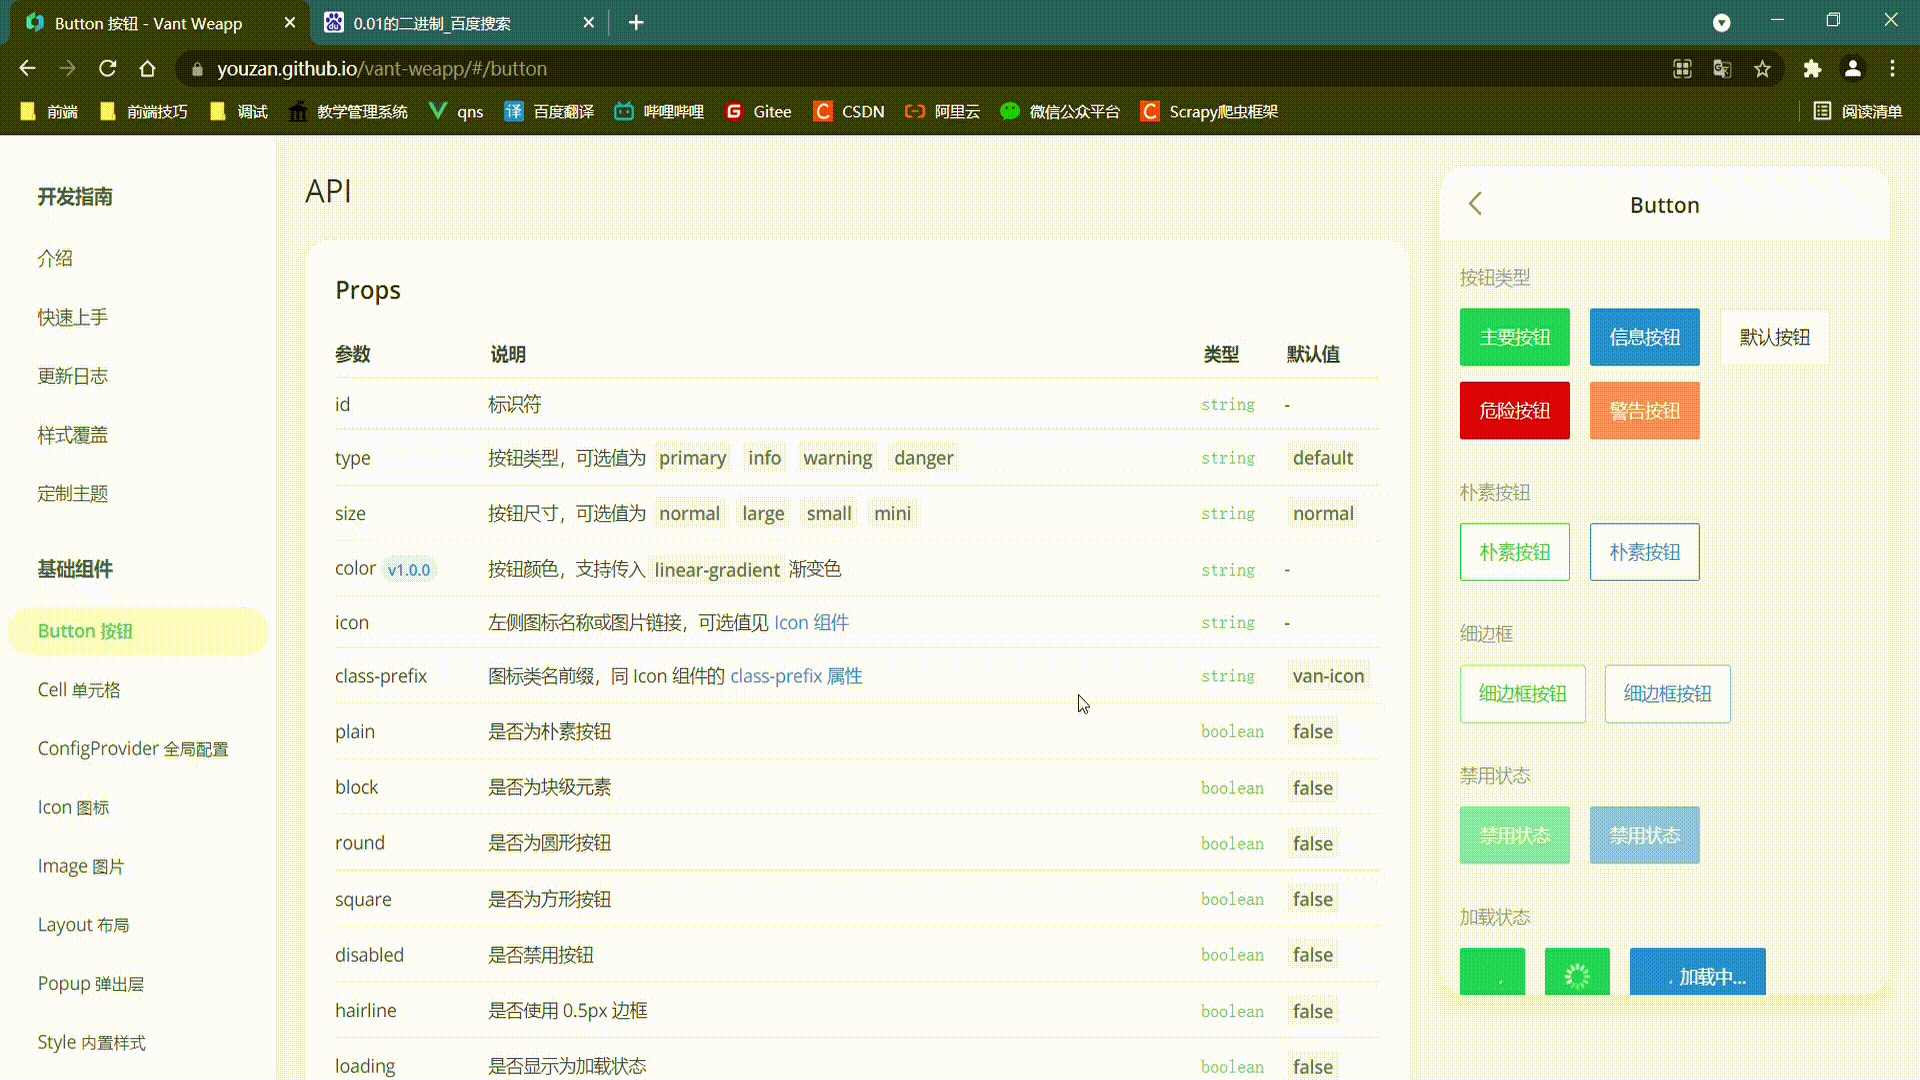Click the red 危险按钮 button

[1515, 410]
